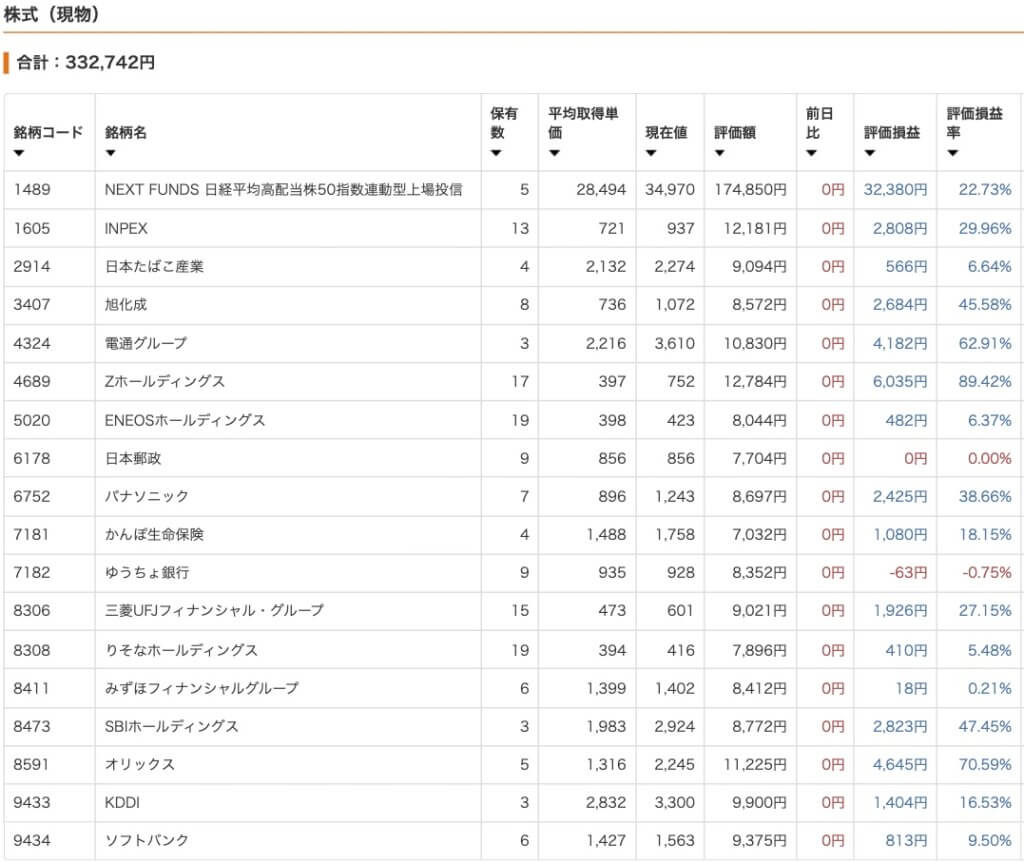This screenshot has width=1024, height=862.
Task: Sort table by 評価額 arrow
Action: (720, 153)
